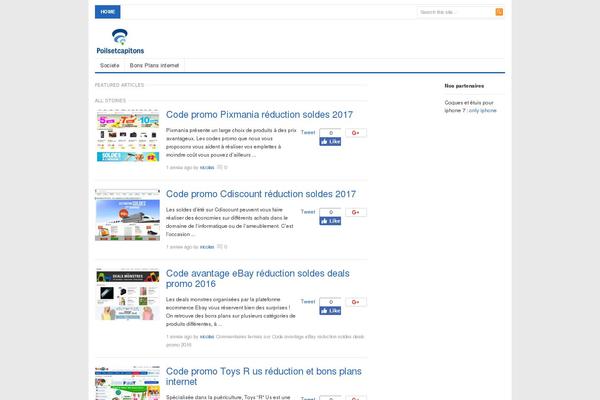Screen dimensions: 600x400
Task: Open the HOME menu button
Action: tap(108, 12)
